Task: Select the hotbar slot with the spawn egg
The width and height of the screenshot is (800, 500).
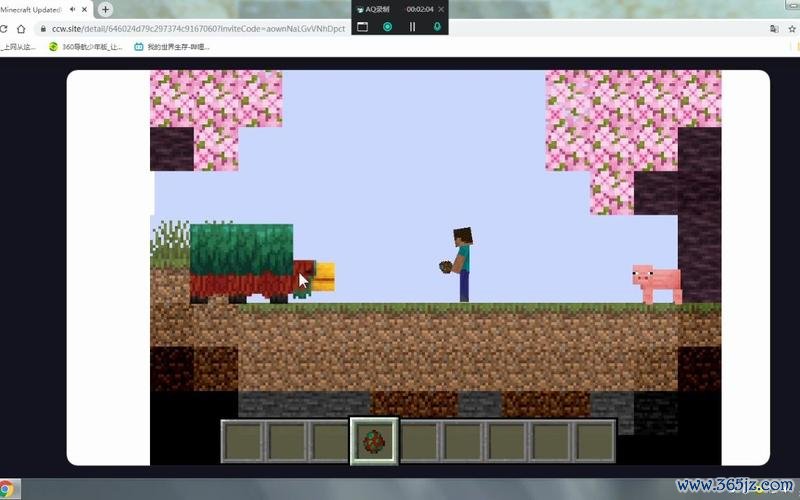Action: click(374, 441)
